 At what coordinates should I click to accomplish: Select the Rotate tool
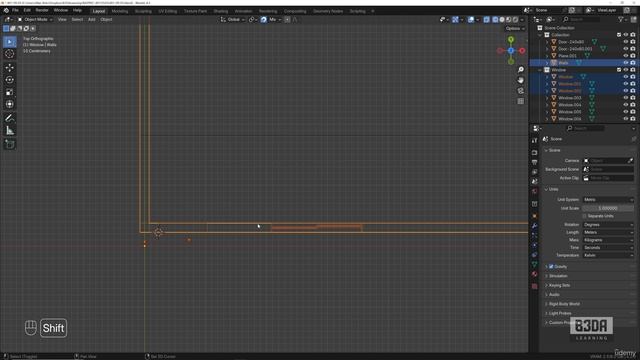[10, 80]
